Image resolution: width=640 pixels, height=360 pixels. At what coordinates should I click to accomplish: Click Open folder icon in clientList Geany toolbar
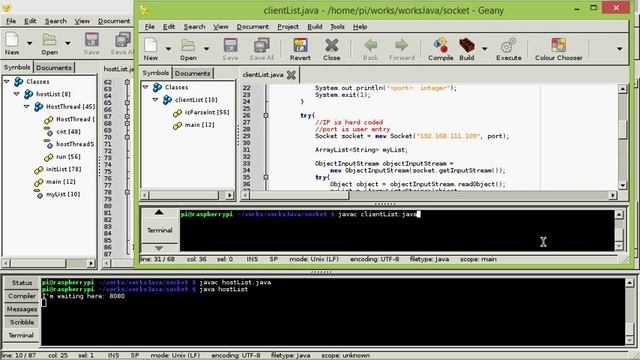pyautogui.click(x=188, y=45)
